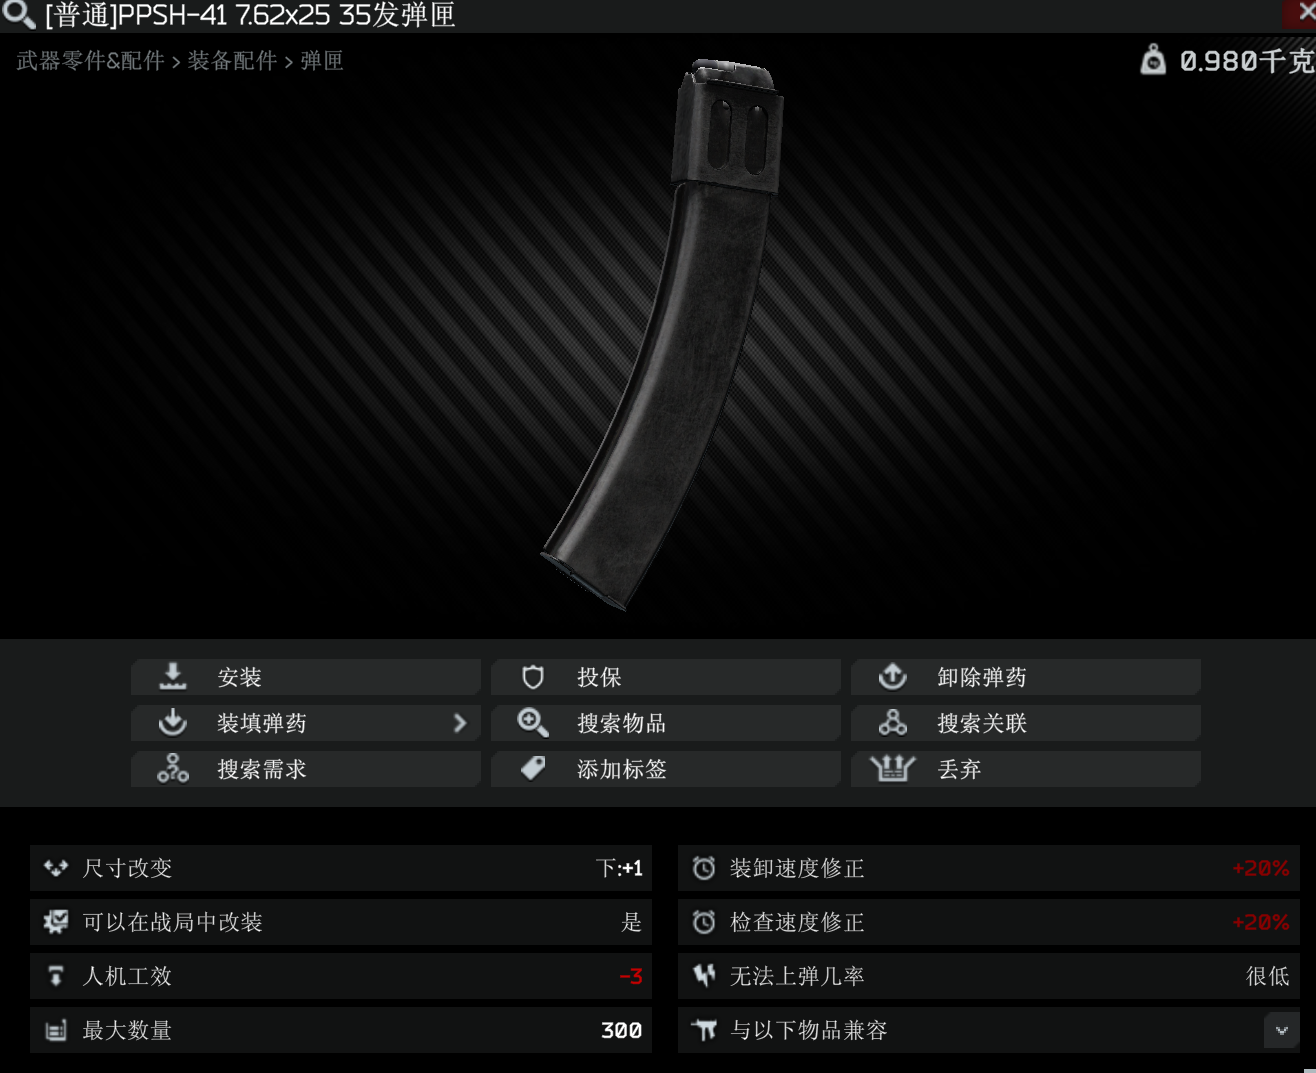
Task: Click the linked nodes icon for 搜索关联
Action: [x=892, y=722]
